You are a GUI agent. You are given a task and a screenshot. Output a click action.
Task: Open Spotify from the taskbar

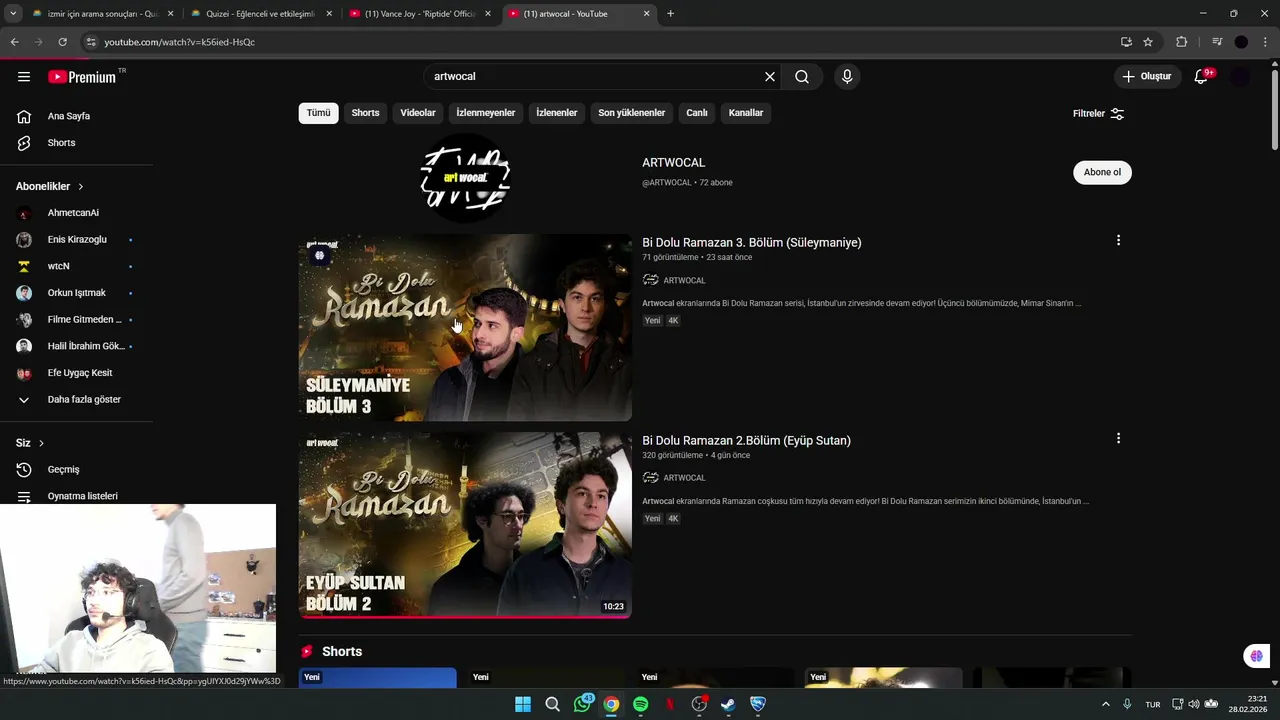pyautogui.click(x=640, y=704)
